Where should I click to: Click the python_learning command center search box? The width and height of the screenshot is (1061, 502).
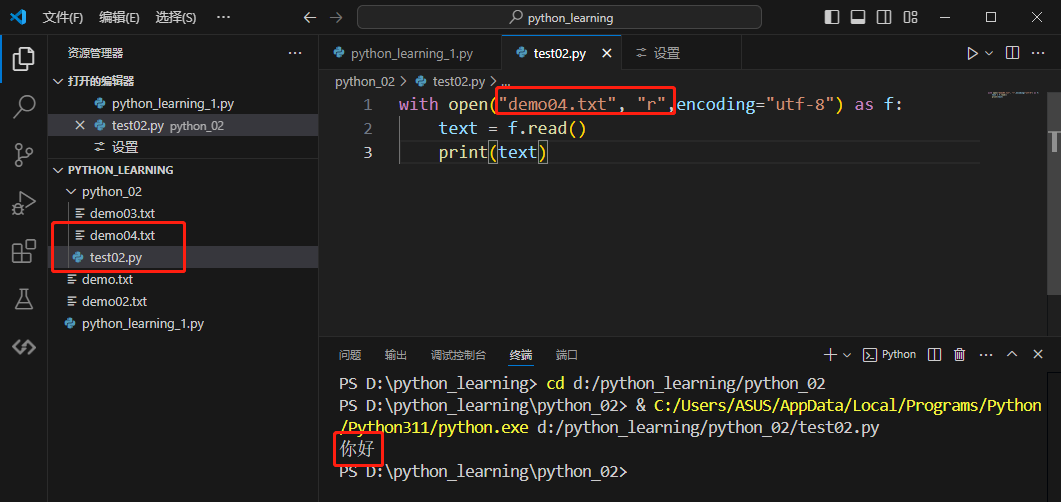(560, 18)
